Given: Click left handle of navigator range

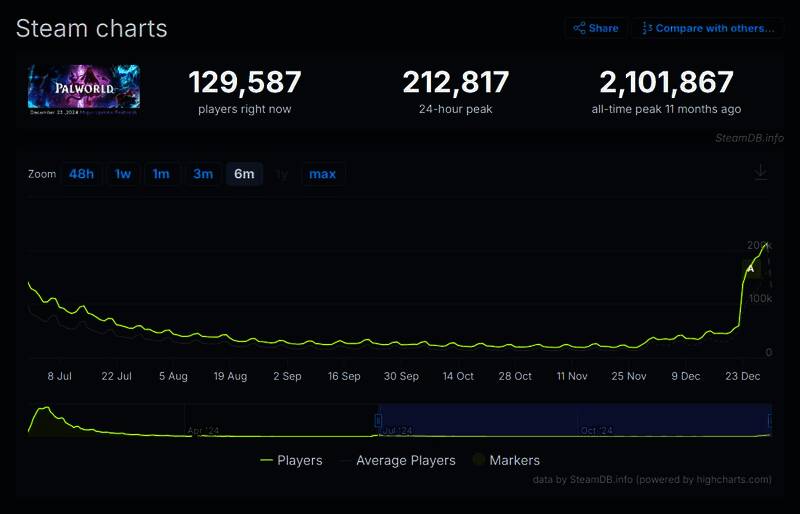Looking at the screenshot, I should pos(378,420).
